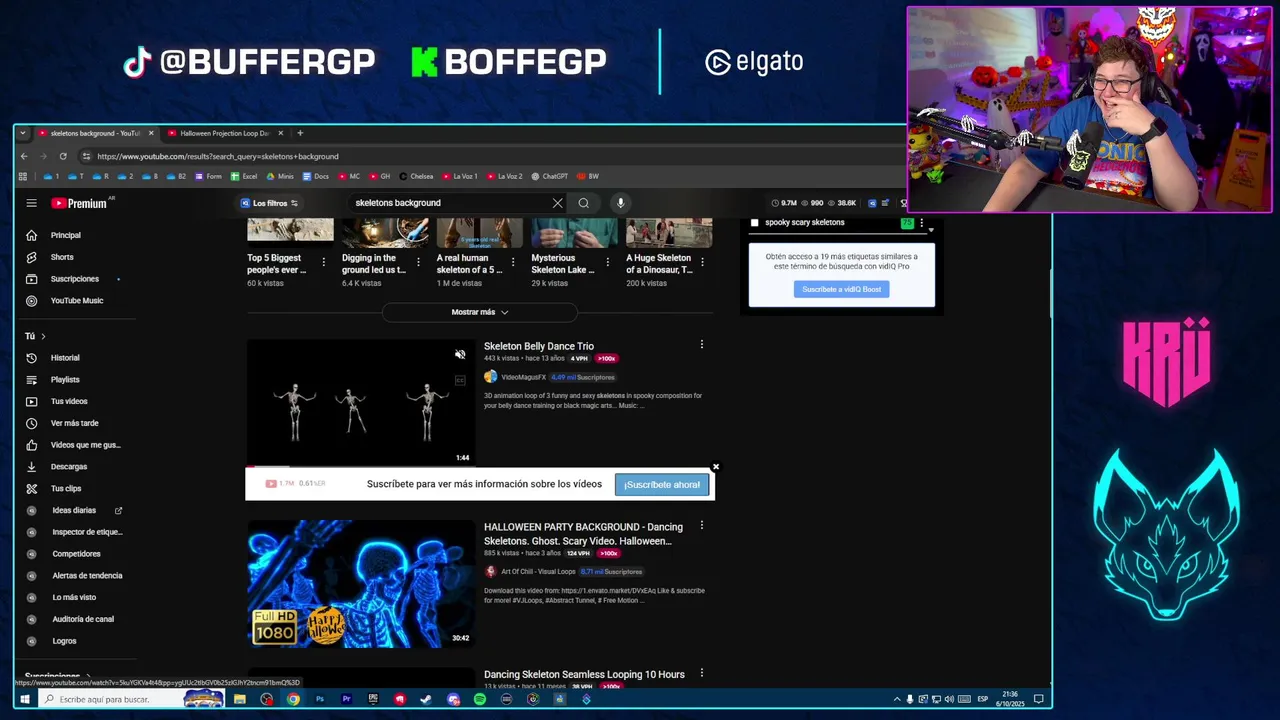The height and width of the screenshot is (720, 1280).
Task: Open Suscripciones in the sidebar
Action: click(x=75, y=279)
